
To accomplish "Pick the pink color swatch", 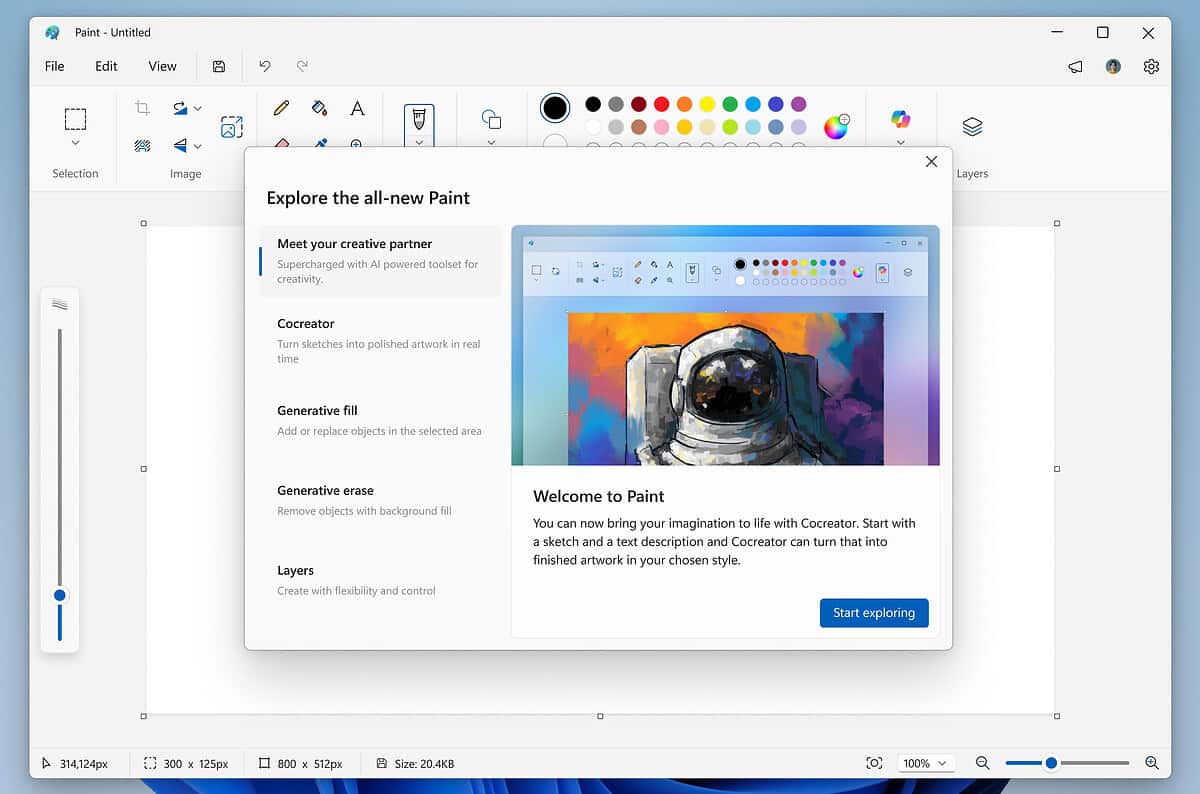I will [x=661, y=127].
